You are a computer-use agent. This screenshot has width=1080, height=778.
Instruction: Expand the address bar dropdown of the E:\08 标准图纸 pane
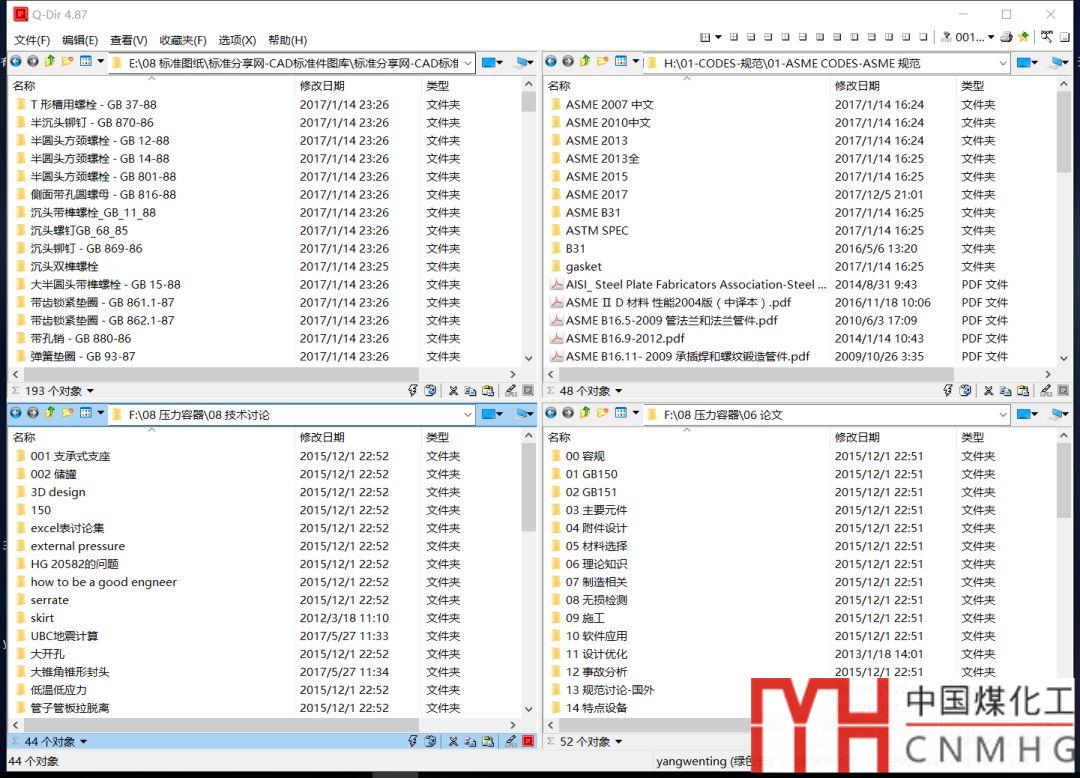point(468,63)
